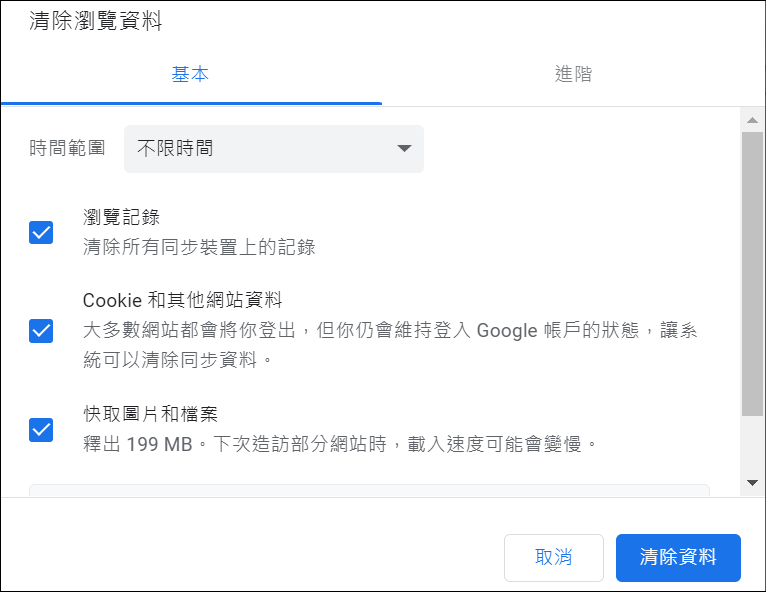Click the Cookie 和其他網站資料 heading
This screenshot has width=766, height=592.
click(x=182, y=300)
